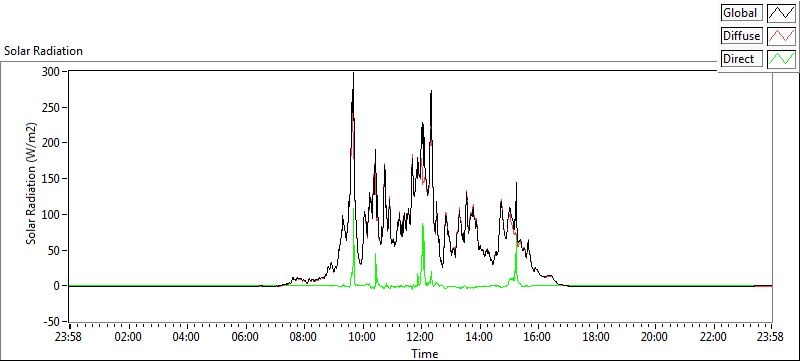Viewport: 800px width, 361px height.
Task: Click the first 23:58 time axis label
Action: [69, 337]
